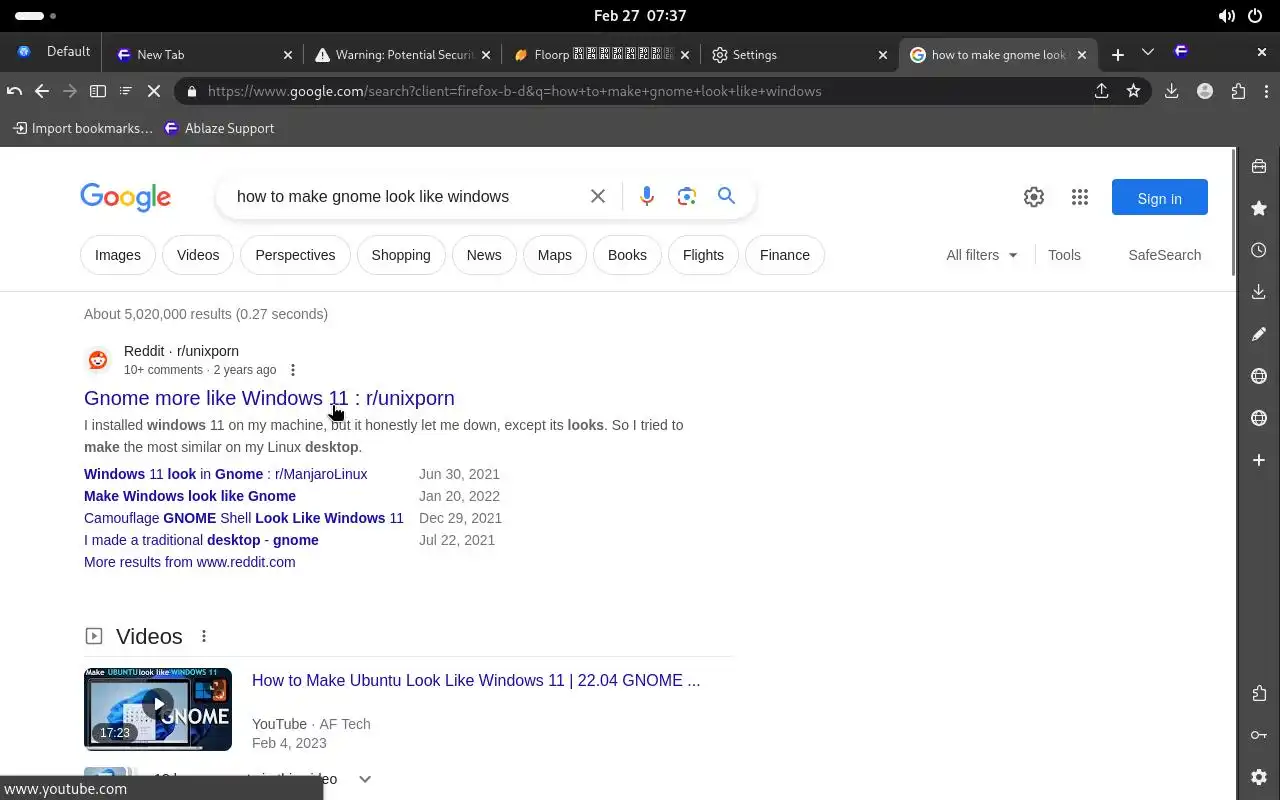Clear the search query with X

tap(598, 196)
